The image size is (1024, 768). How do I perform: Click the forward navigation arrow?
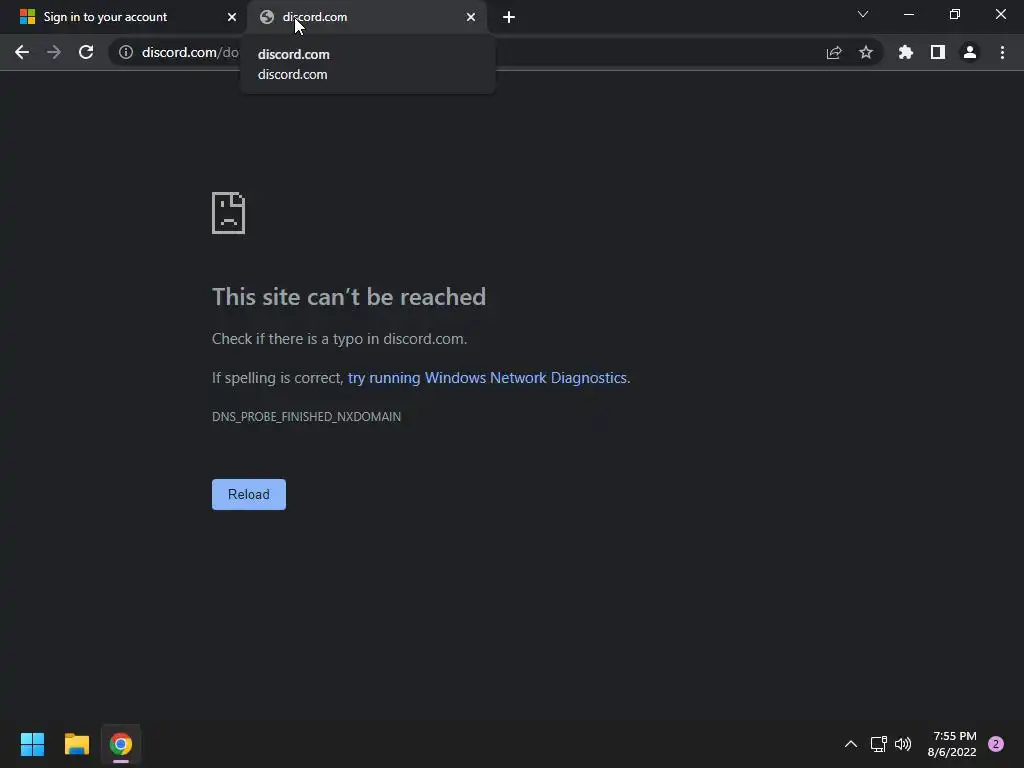[54, 52]
